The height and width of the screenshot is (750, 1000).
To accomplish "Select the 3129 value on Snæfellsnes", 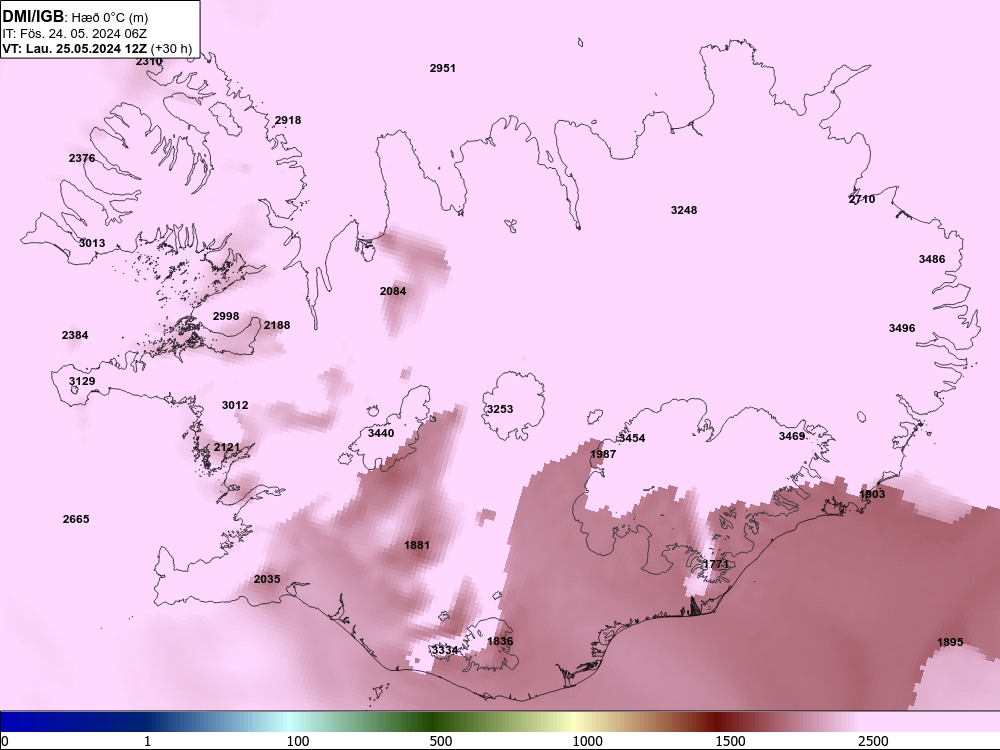I will [82, 381].
